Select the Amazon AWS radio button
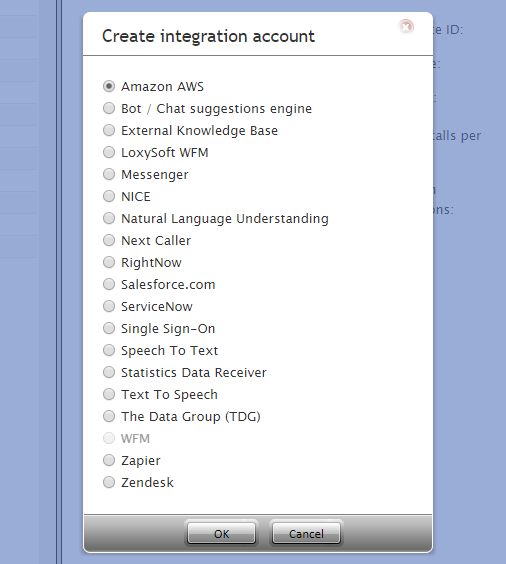 pos(109,86)
